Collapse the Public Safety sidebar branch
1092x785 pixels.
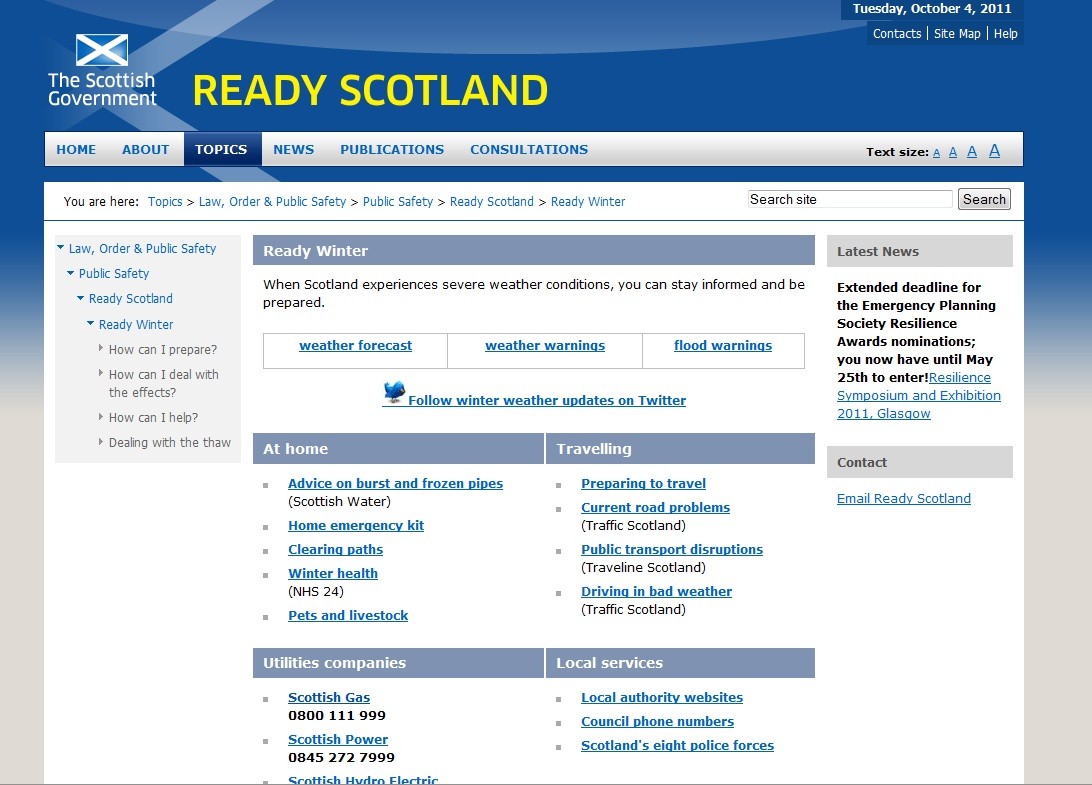[x=69, y=273]
